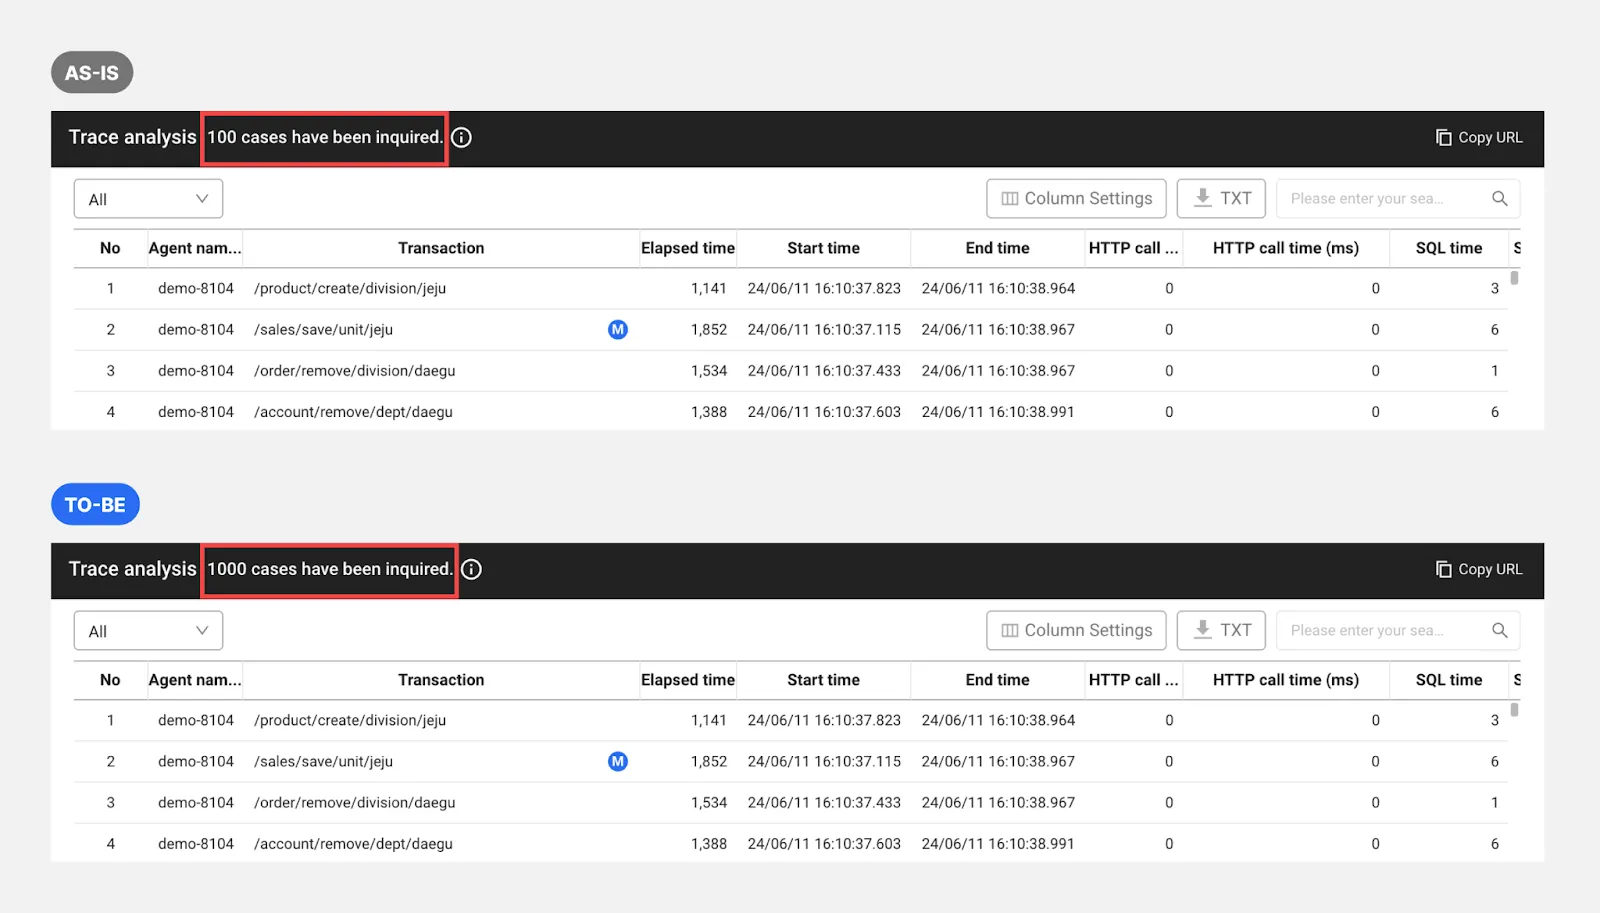Select /sales/save/unit/jeju in AS-IS table
Image resolution: width=1600 pixels, height=913 pixels.
[x=323, y=330]
